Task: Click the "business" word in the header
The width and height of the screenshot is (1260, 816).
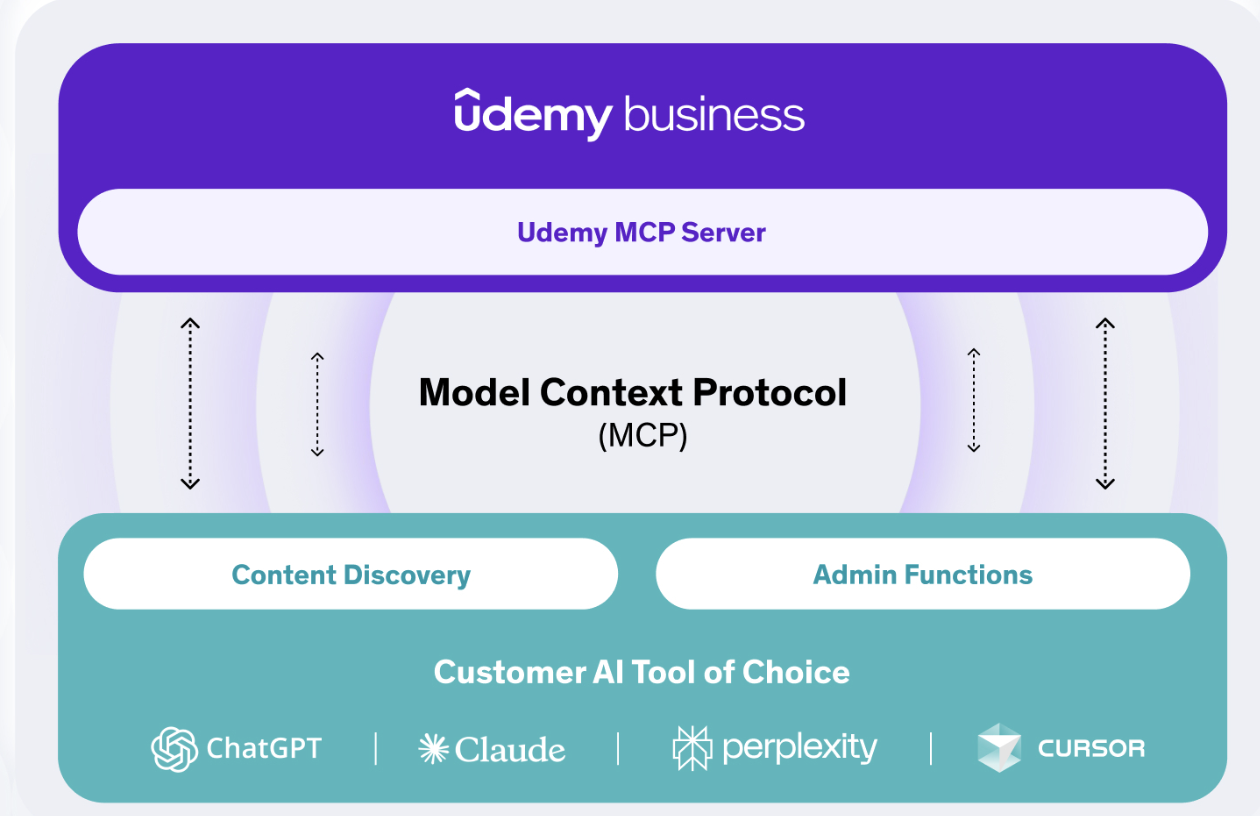Action: click(714, 114)
